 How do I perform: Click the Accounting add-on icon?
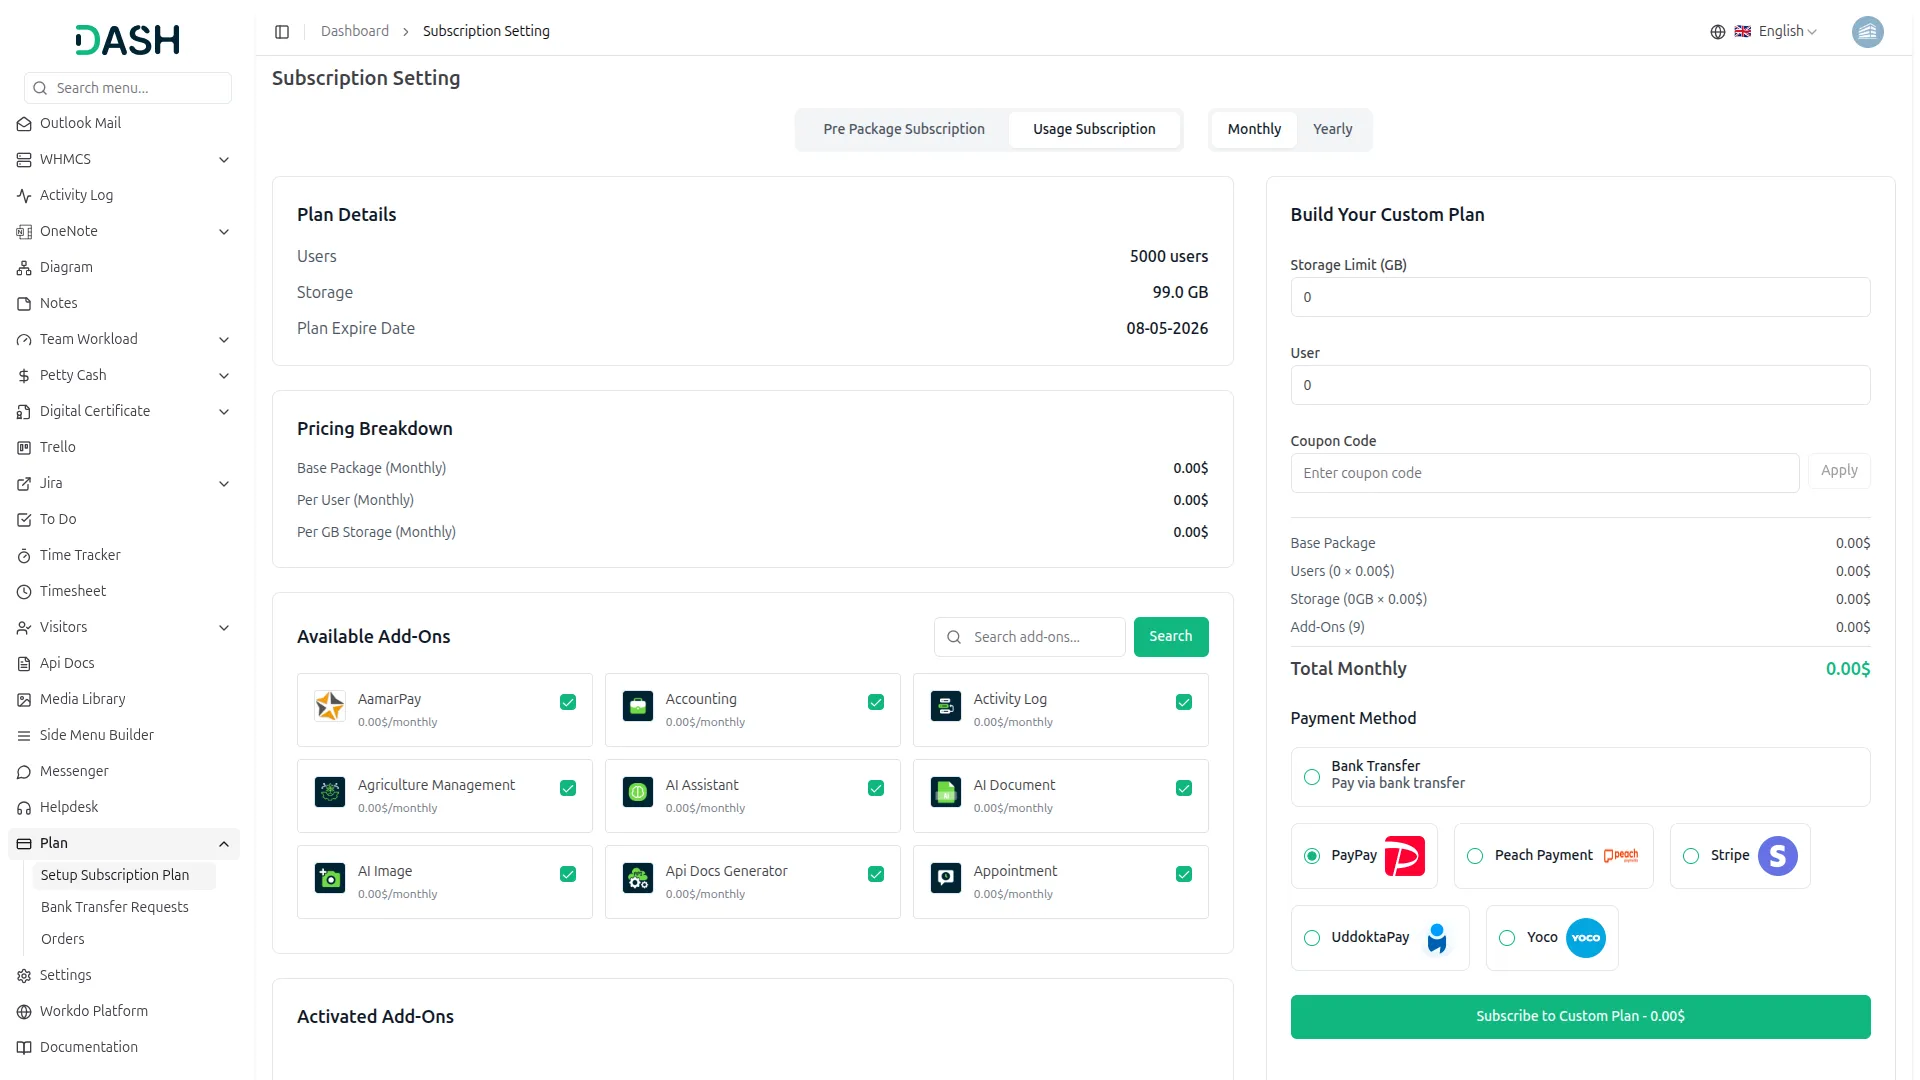[637, 706]
